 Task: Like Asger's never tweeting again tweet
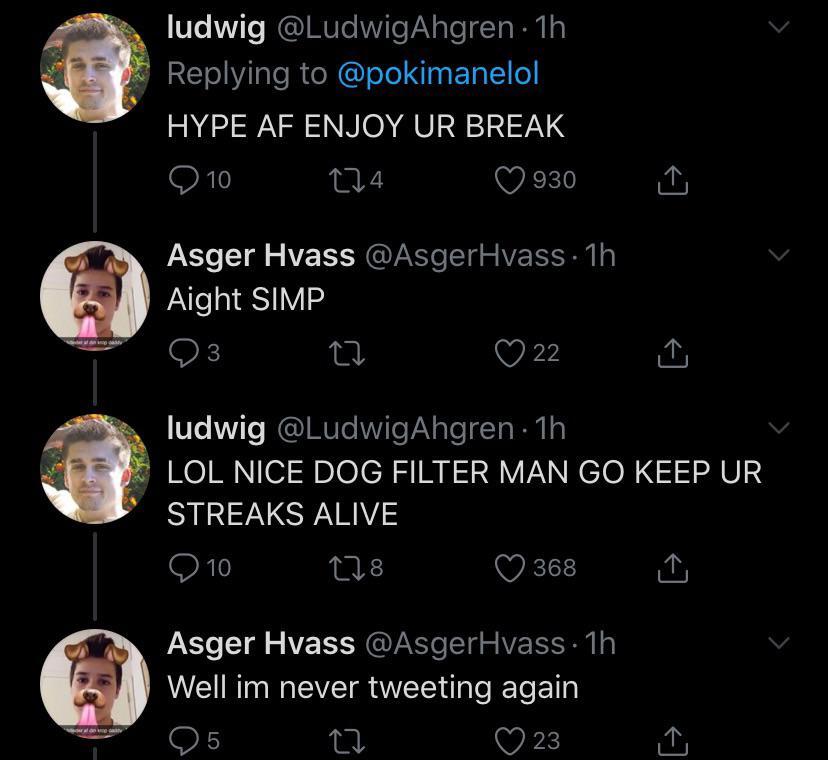point(512,740)
